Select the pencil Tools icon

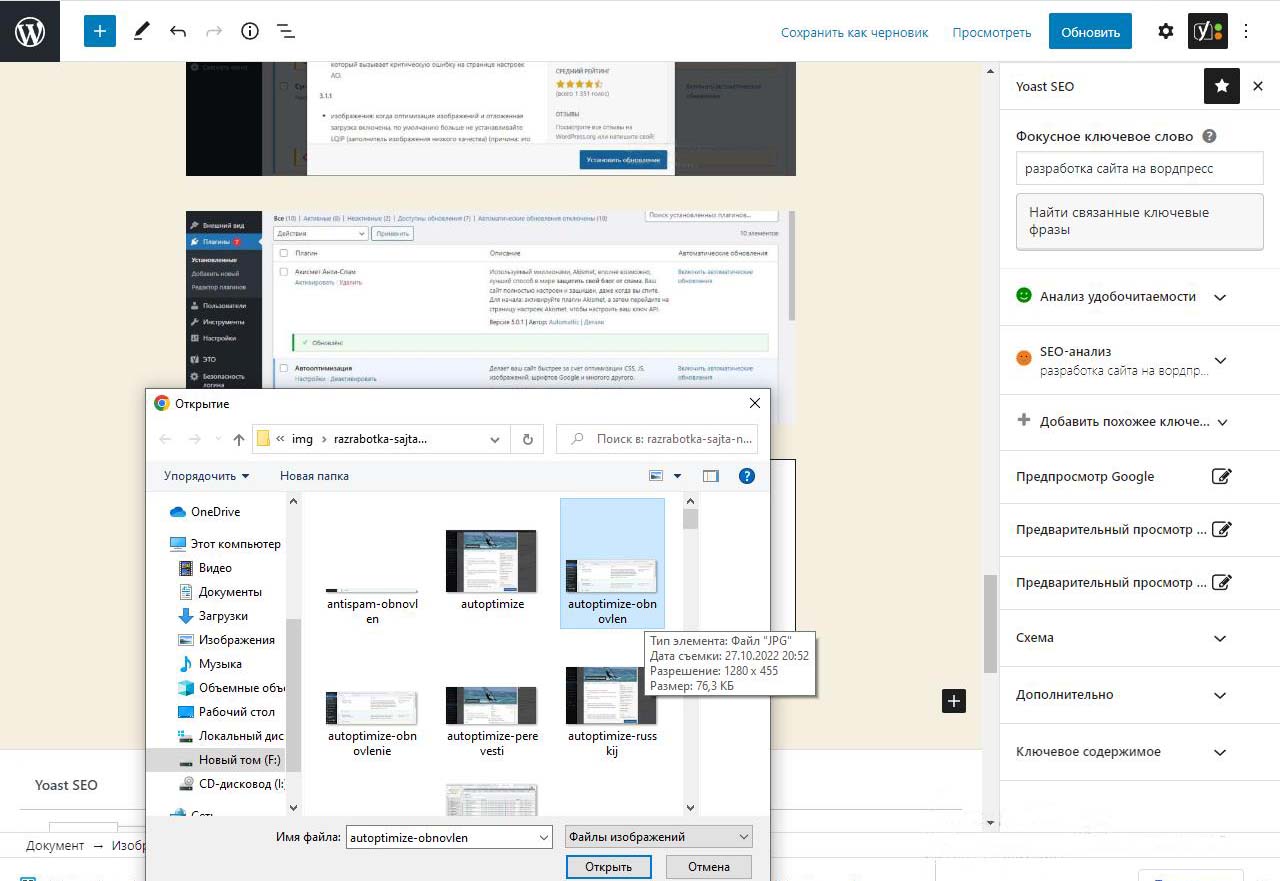point(141,31)
